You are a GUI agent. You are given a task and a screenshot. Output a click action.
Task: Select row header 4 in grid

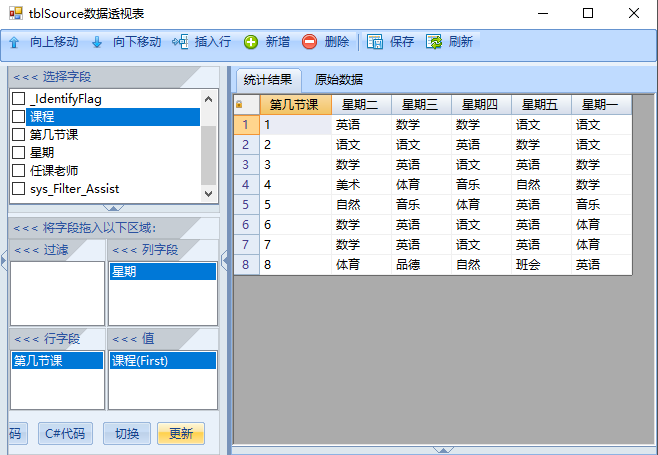coord(247,185)
